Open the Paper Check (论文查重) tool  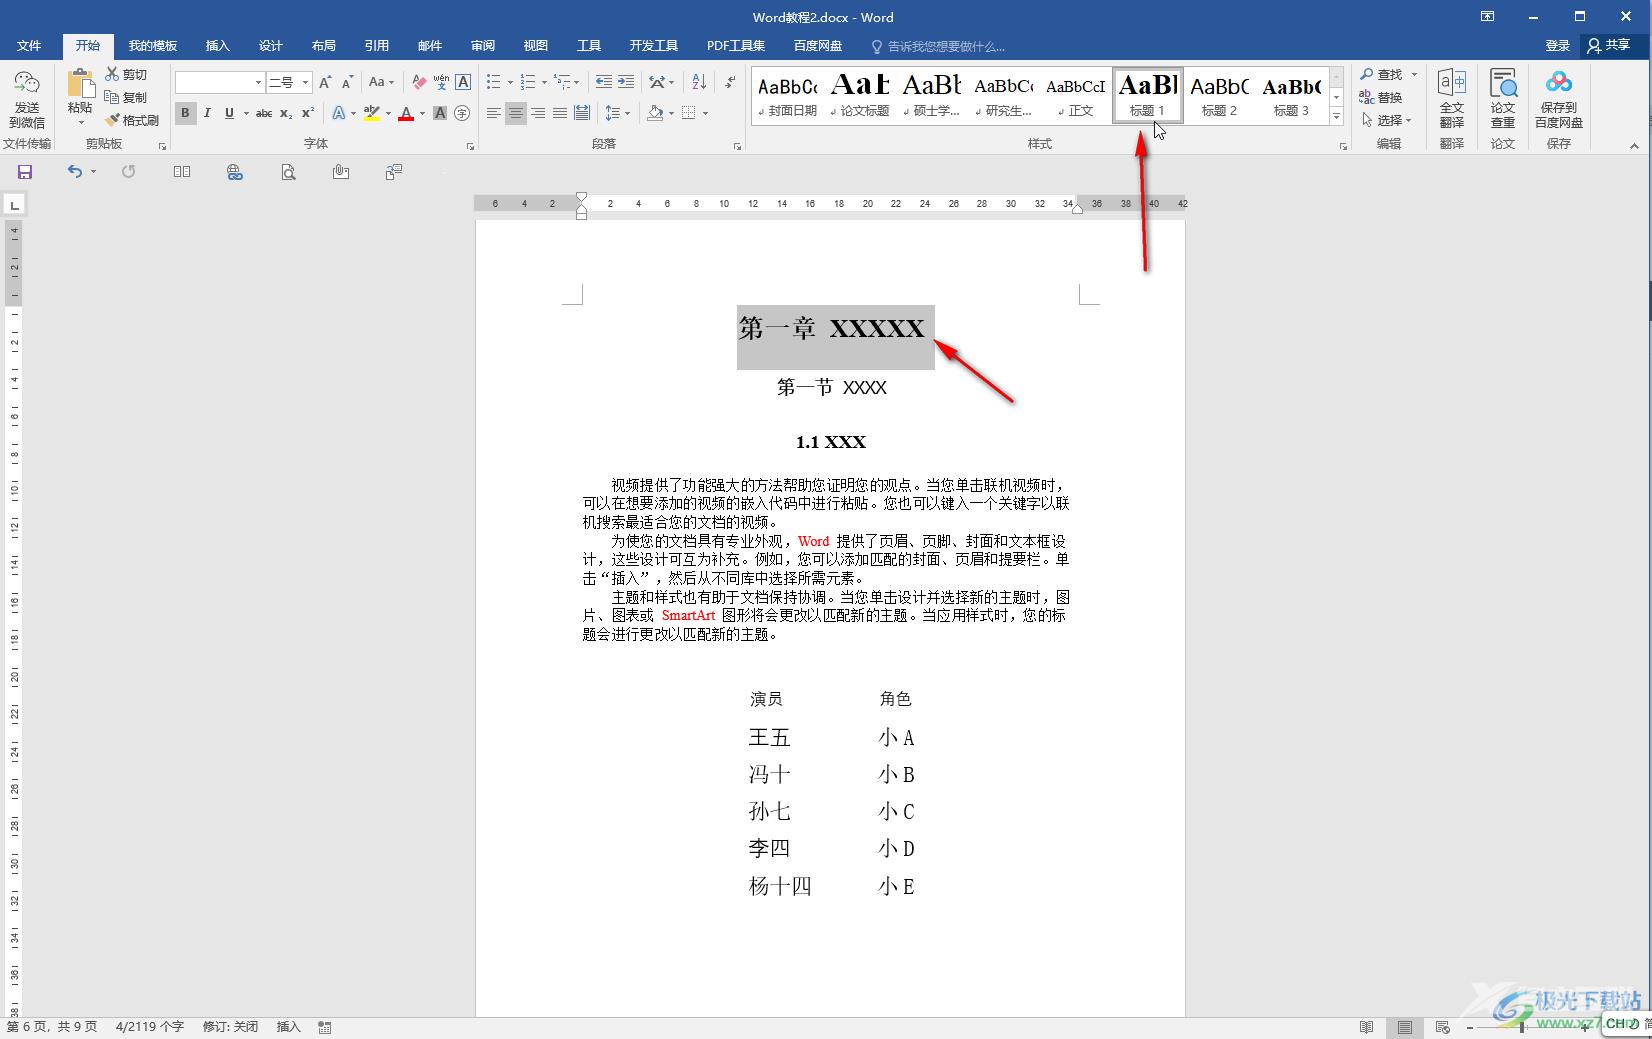click(1503, 99)
